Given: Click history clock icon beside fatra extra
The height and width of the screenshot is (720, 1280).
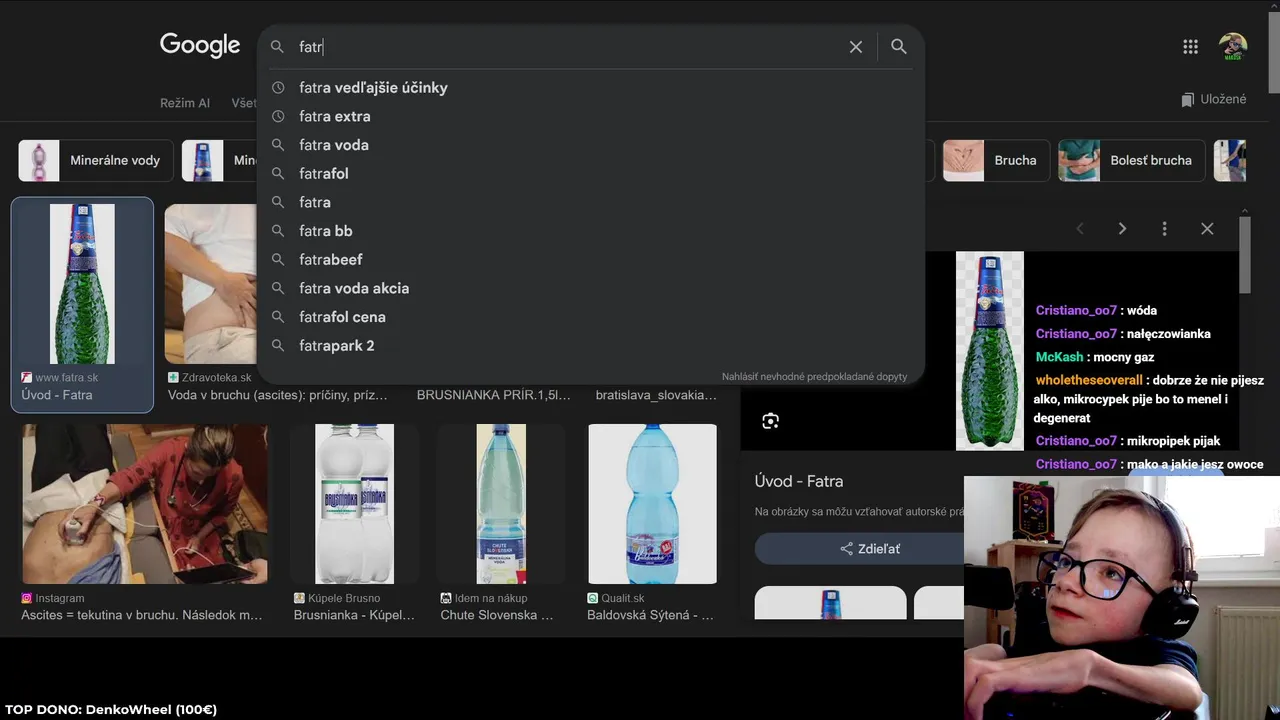Looking at the screenshot, I should click(x=278, y=116).
